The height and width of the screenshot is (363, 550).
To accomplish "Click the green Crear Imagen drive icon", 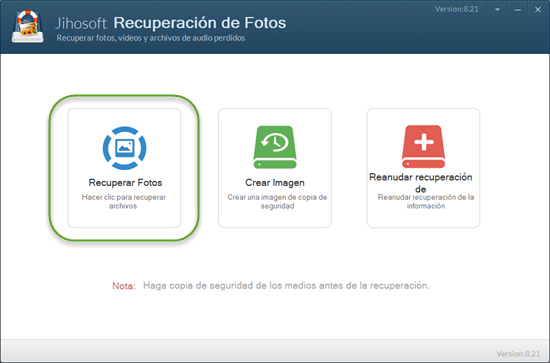I will 275,147.
